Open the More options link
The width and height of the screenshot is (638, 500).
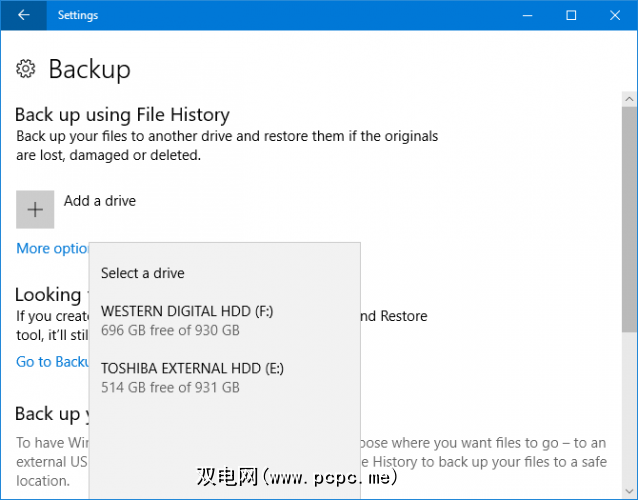tap(52, 249)
